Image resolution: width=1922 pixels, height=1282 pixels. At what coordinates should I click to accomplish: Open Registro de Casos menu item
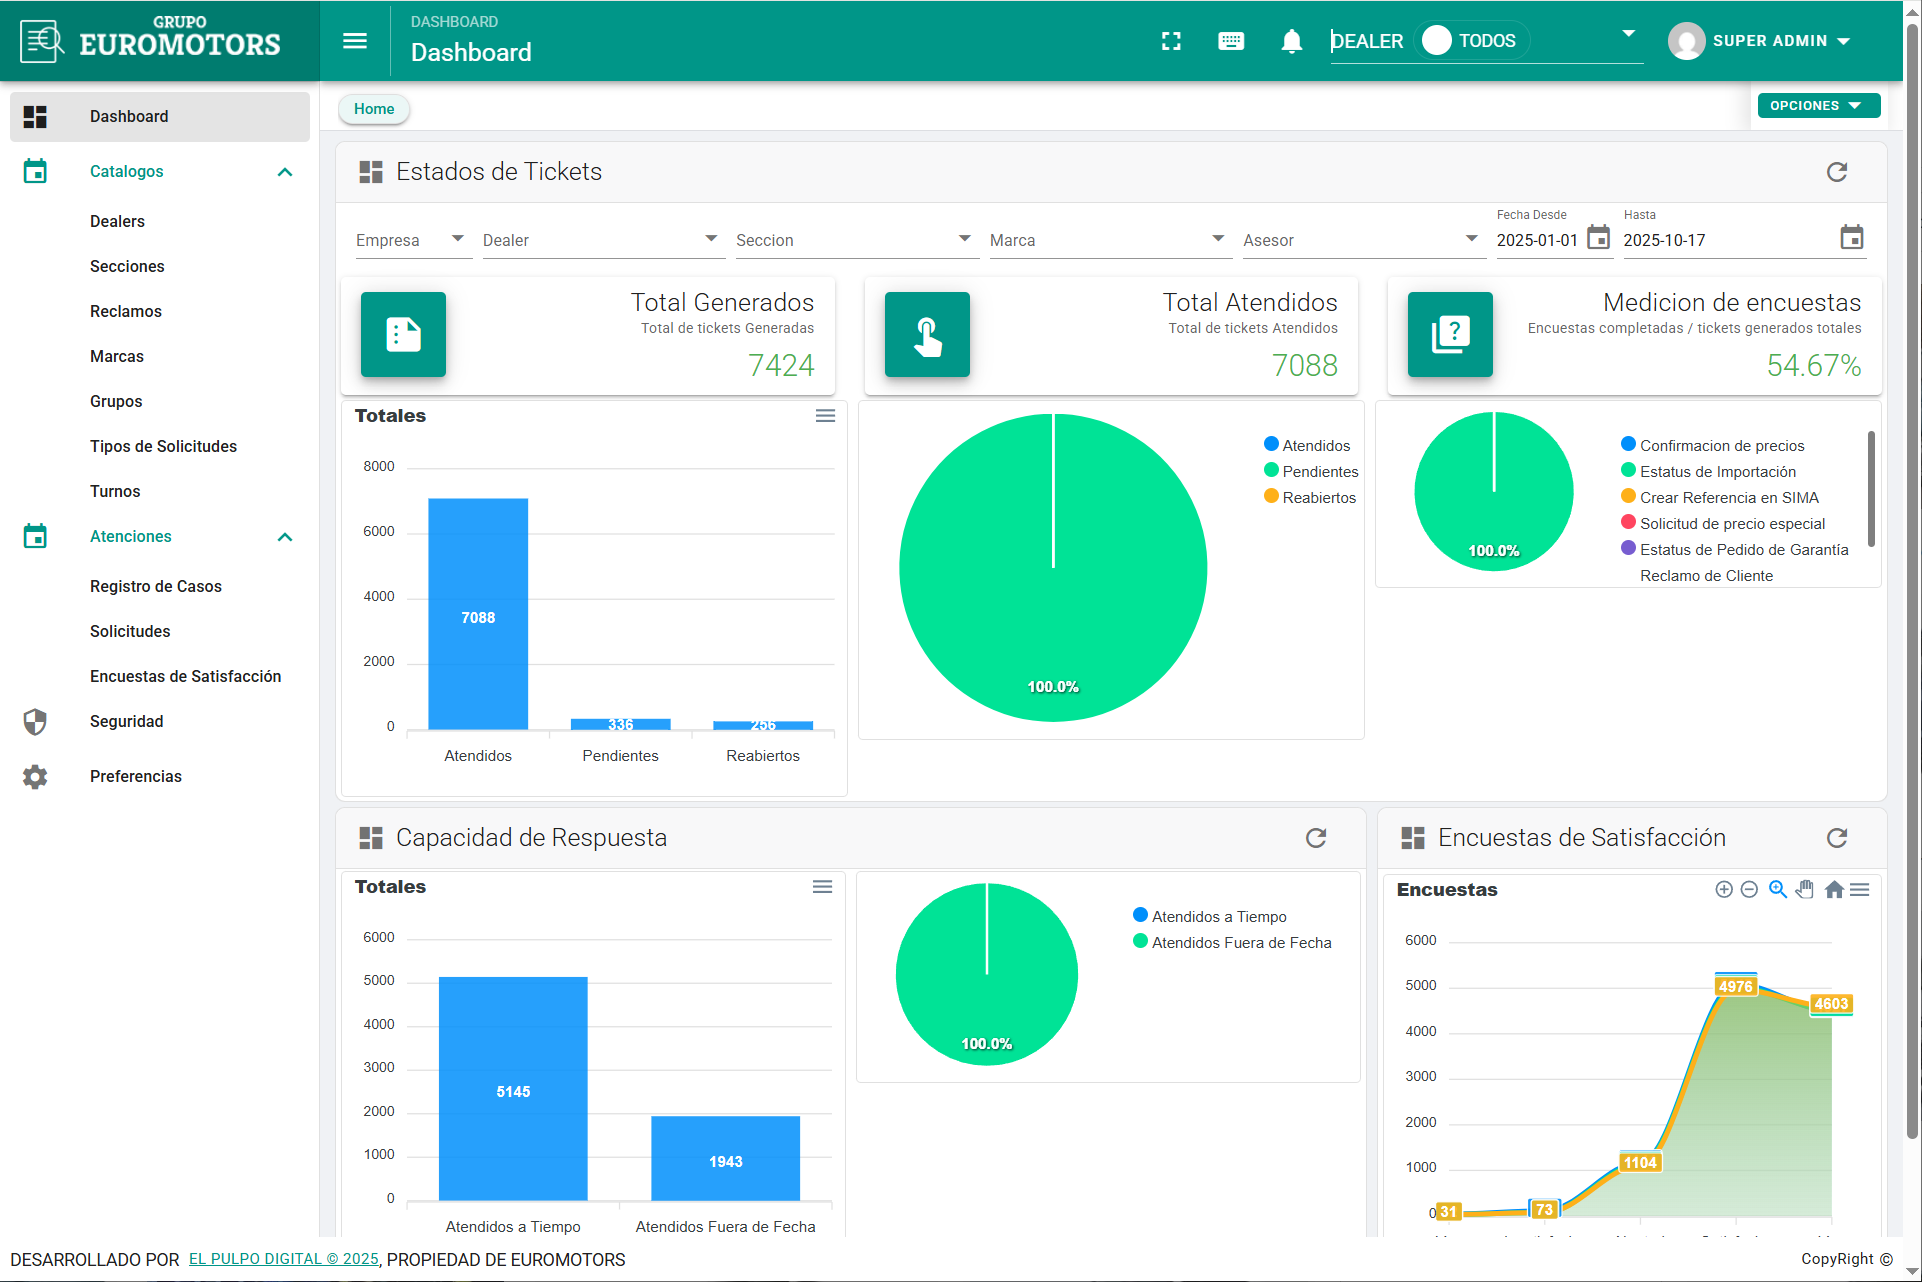pyautogui.click(x=156, y=586)
